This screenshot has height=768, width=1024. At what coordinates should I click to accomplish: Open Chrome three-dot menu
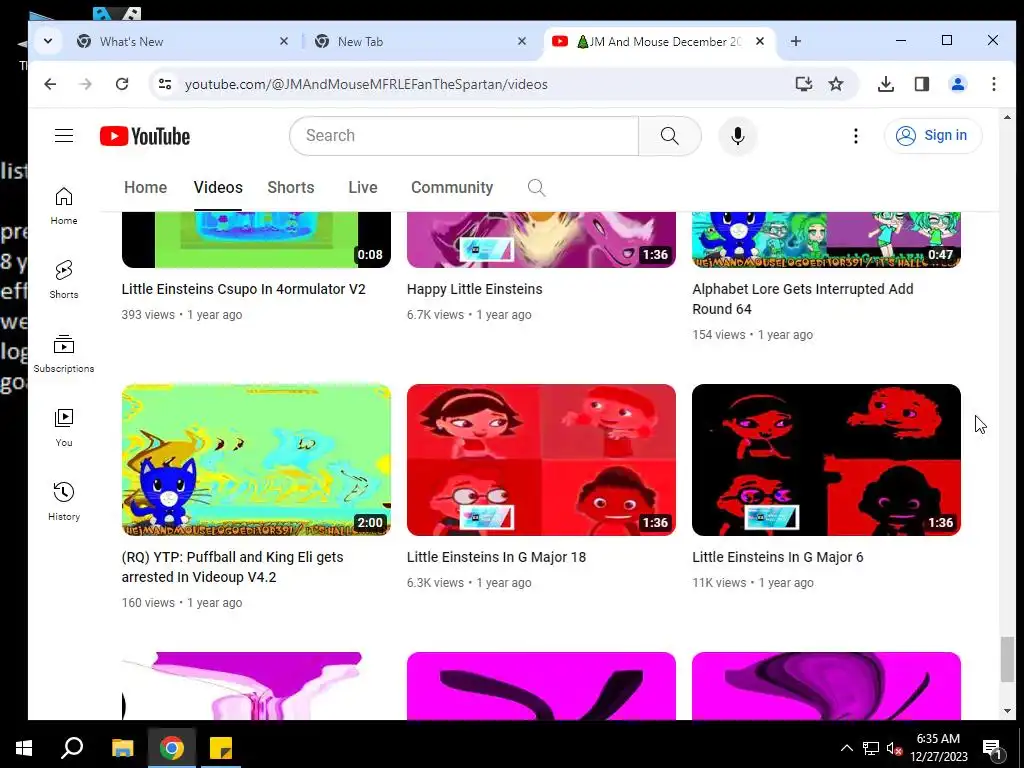click(x=993, y=84)
